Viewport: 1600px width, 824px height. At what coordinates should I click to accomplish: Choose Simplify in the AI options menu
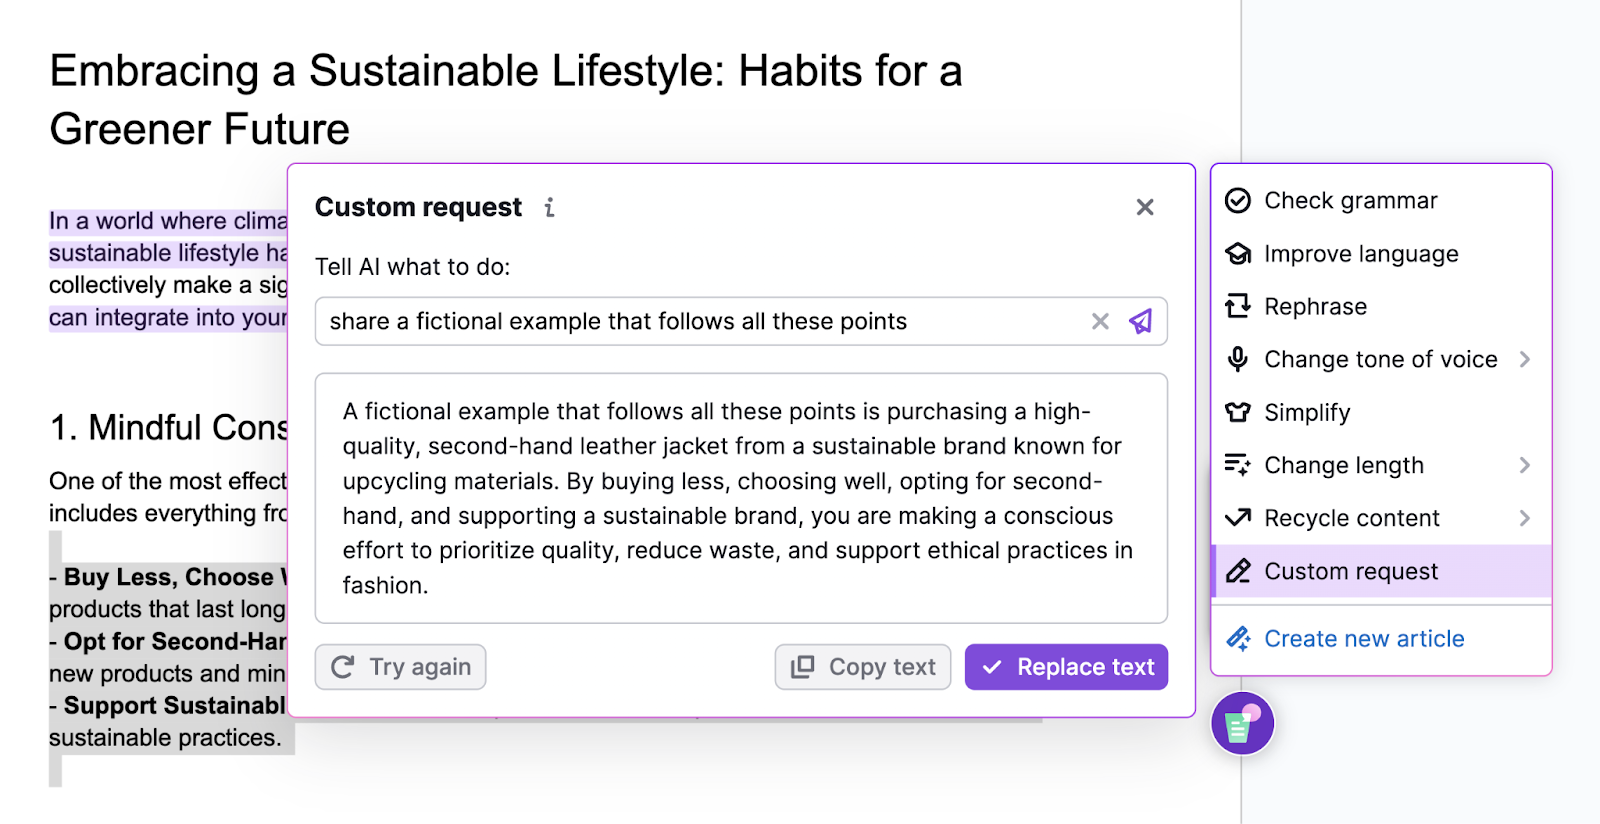pyautogui.click(x=1307, y=412)
